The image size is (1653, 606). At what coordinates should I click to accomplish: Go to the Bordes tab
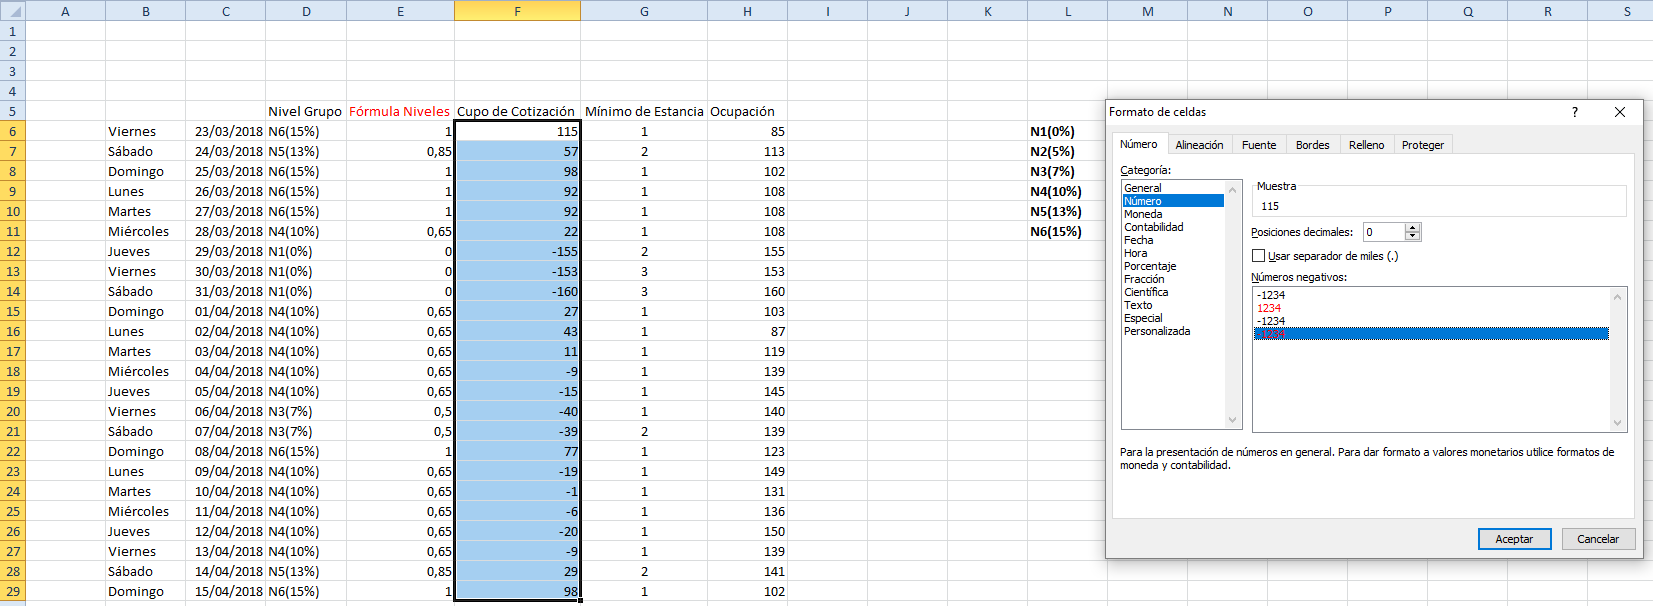[1312, 145]
